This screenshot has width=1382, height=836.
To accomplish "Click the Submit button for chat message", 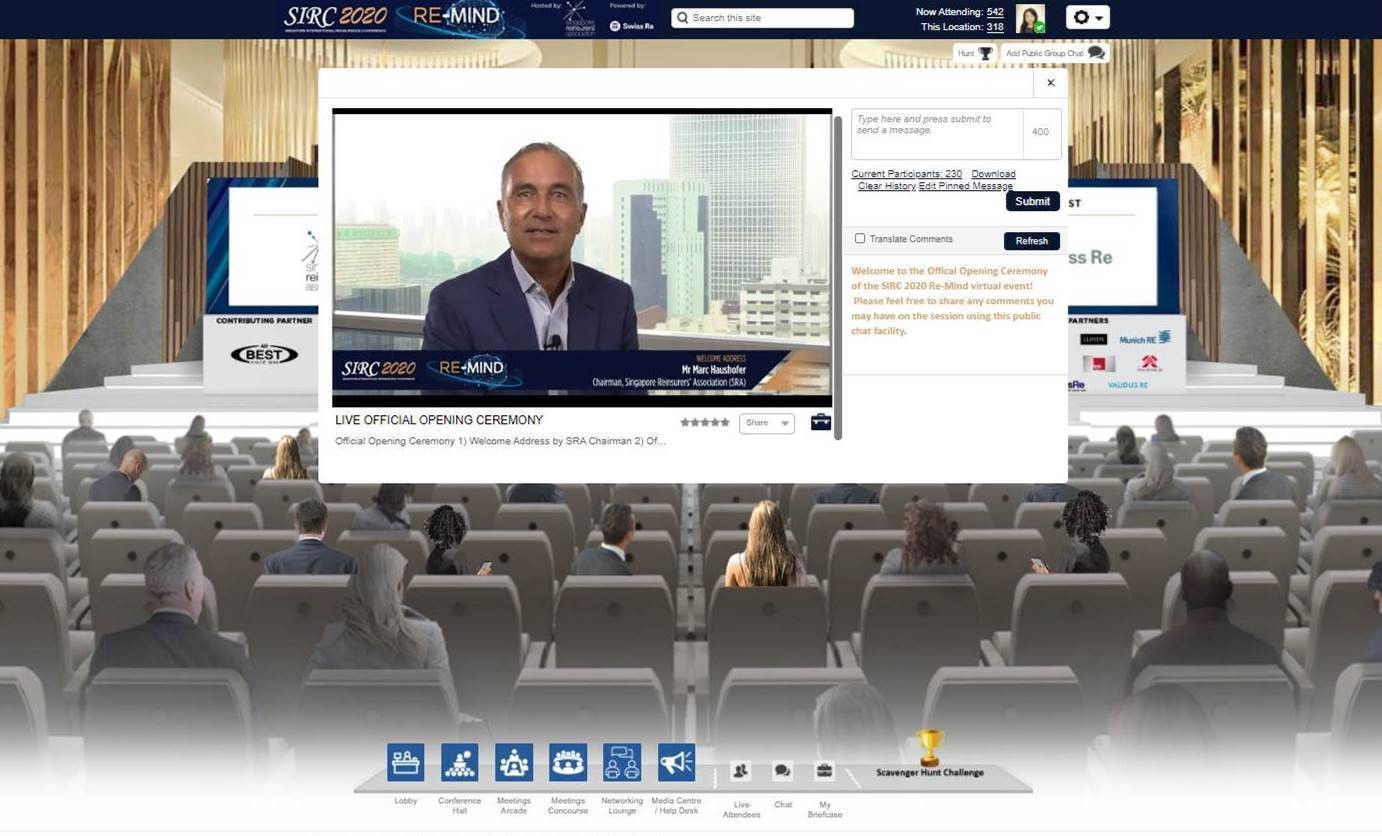I will click(x=1032, y=201).
